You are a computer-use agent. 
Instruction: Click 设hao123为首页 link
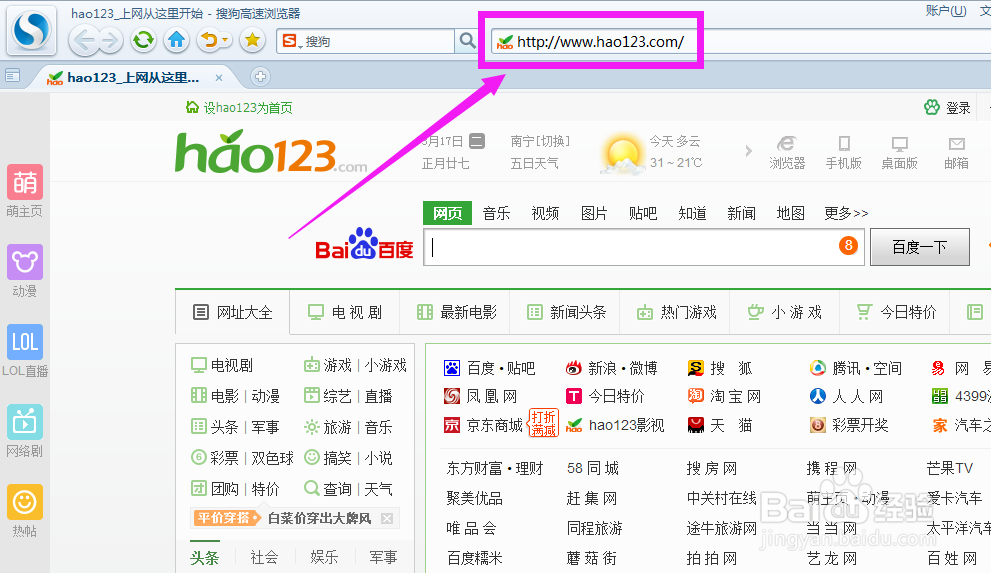pyautogui.click(x=239, y=108)
